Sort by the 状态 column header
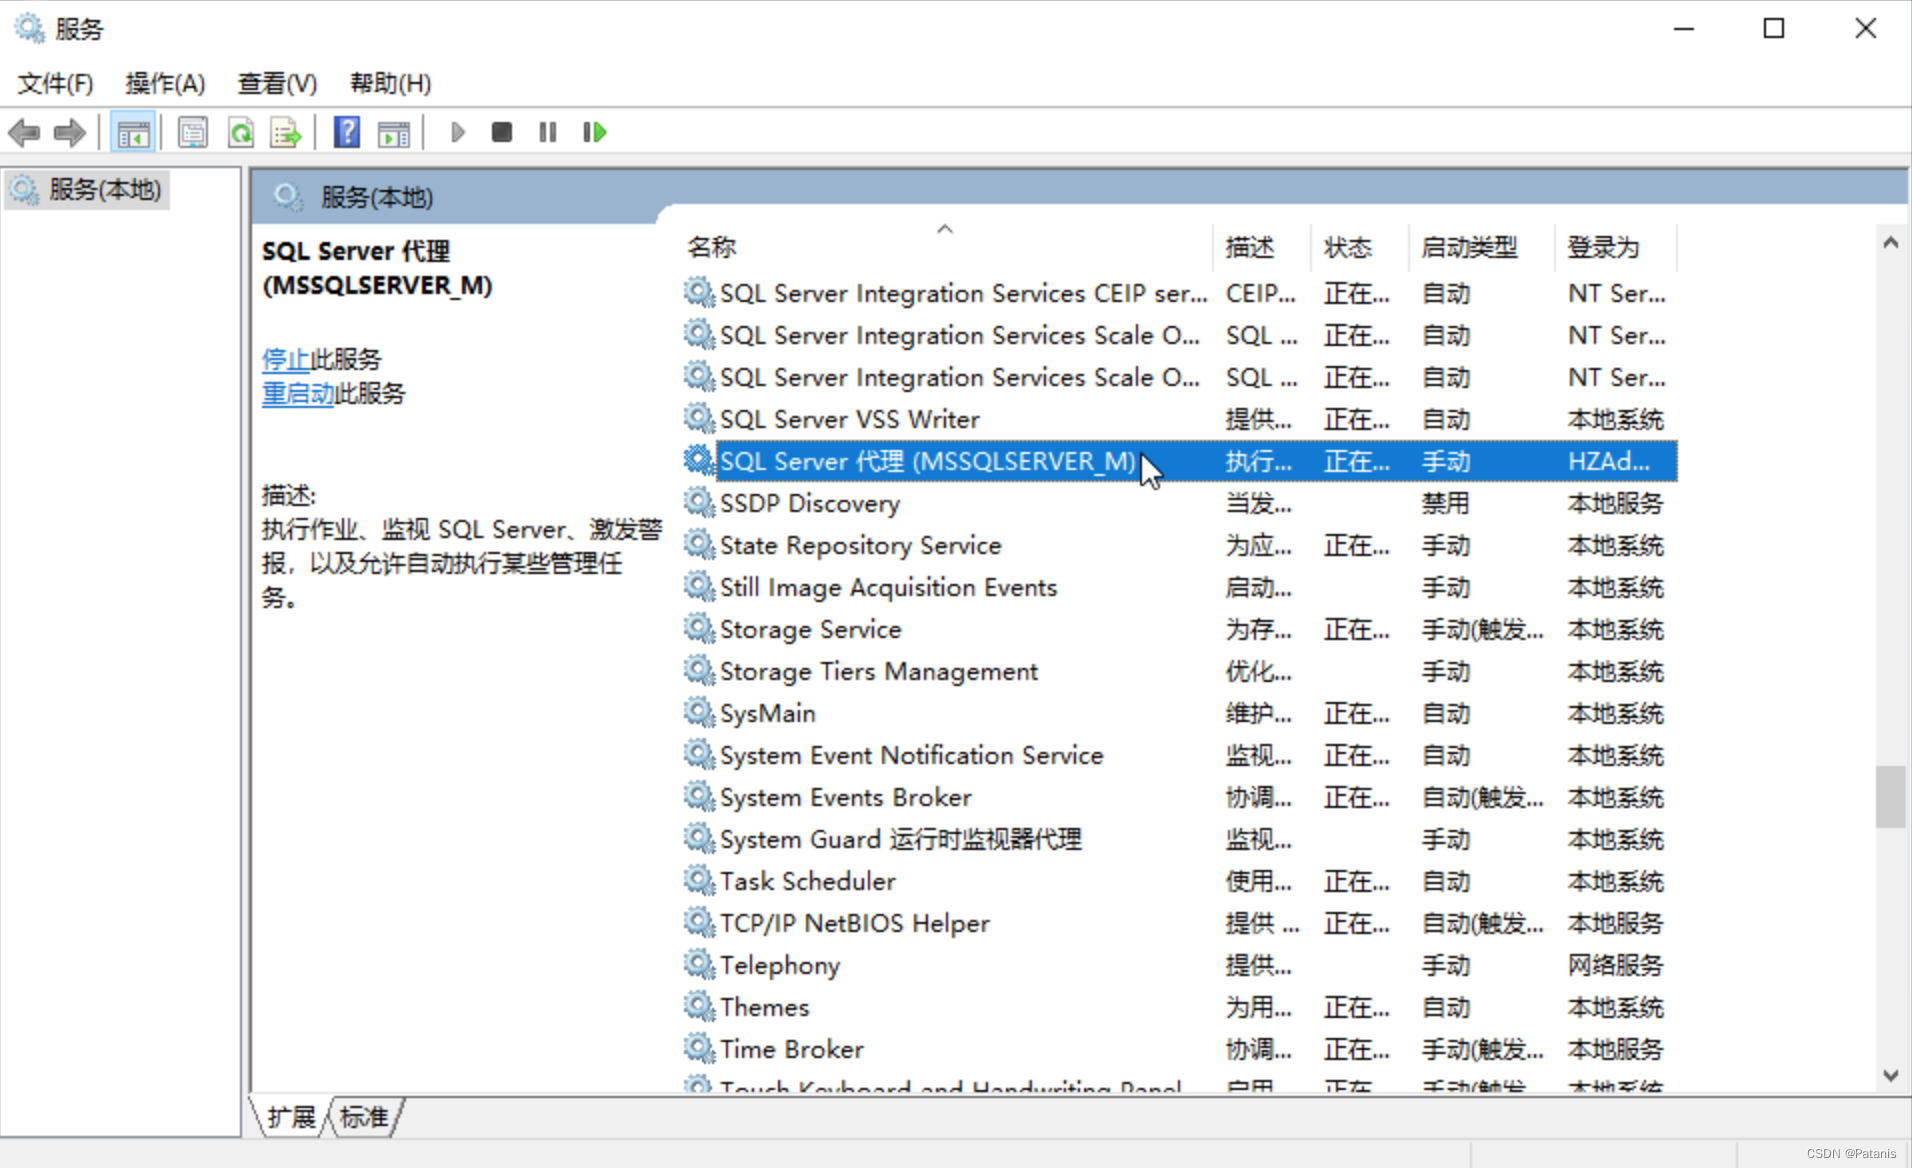1912x1168 pixels. 1359,247
